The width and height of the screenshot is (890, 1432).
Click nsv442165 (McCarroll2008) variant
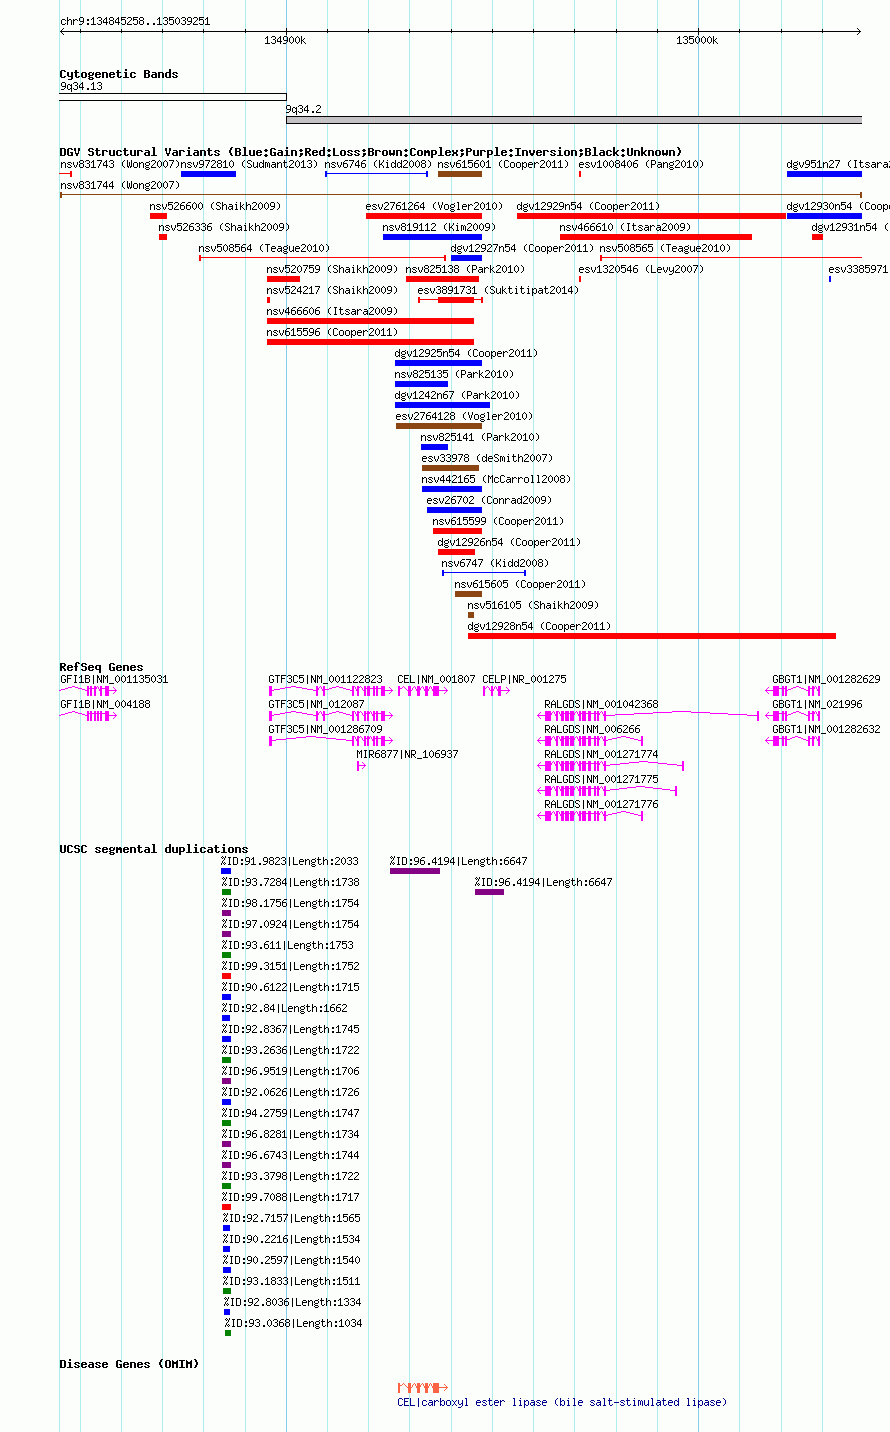coord(451,489)
